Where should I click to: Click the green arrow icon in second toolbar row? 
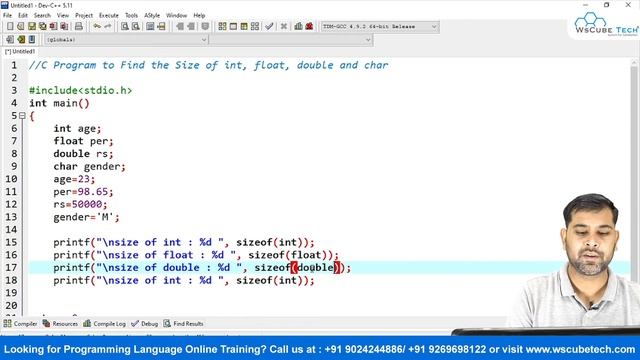pos(21,40)
